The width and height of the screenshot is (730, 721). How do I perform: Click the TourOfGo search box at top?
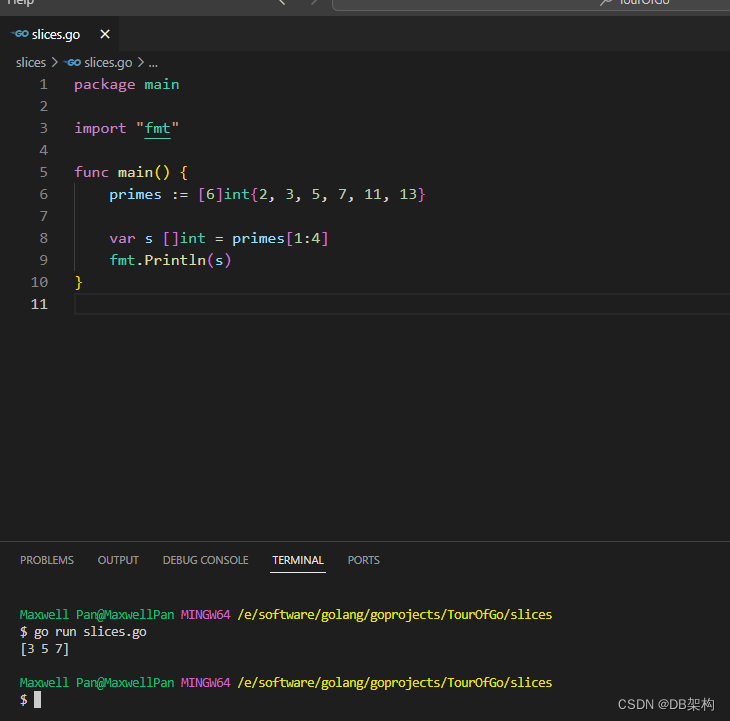pyautogui.click(x=531, y=4)
